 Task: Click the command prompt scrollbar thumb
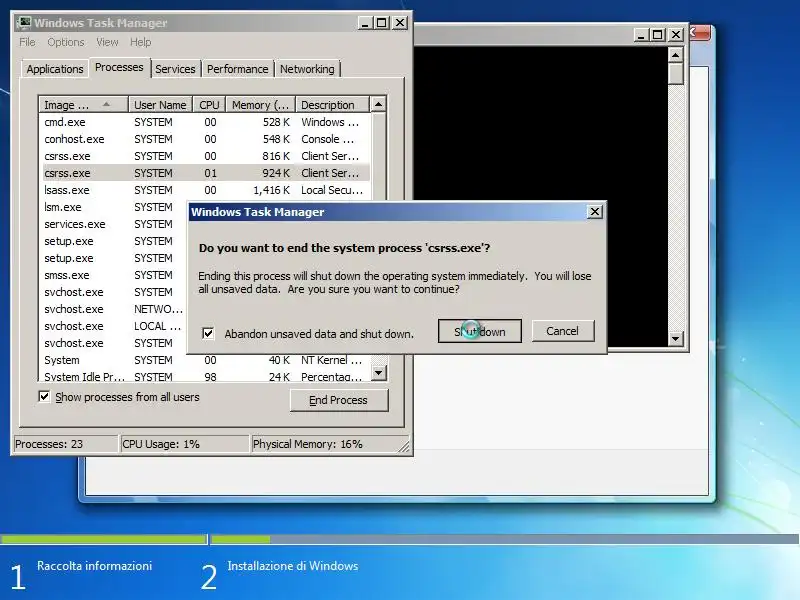(x=676, y=73)
